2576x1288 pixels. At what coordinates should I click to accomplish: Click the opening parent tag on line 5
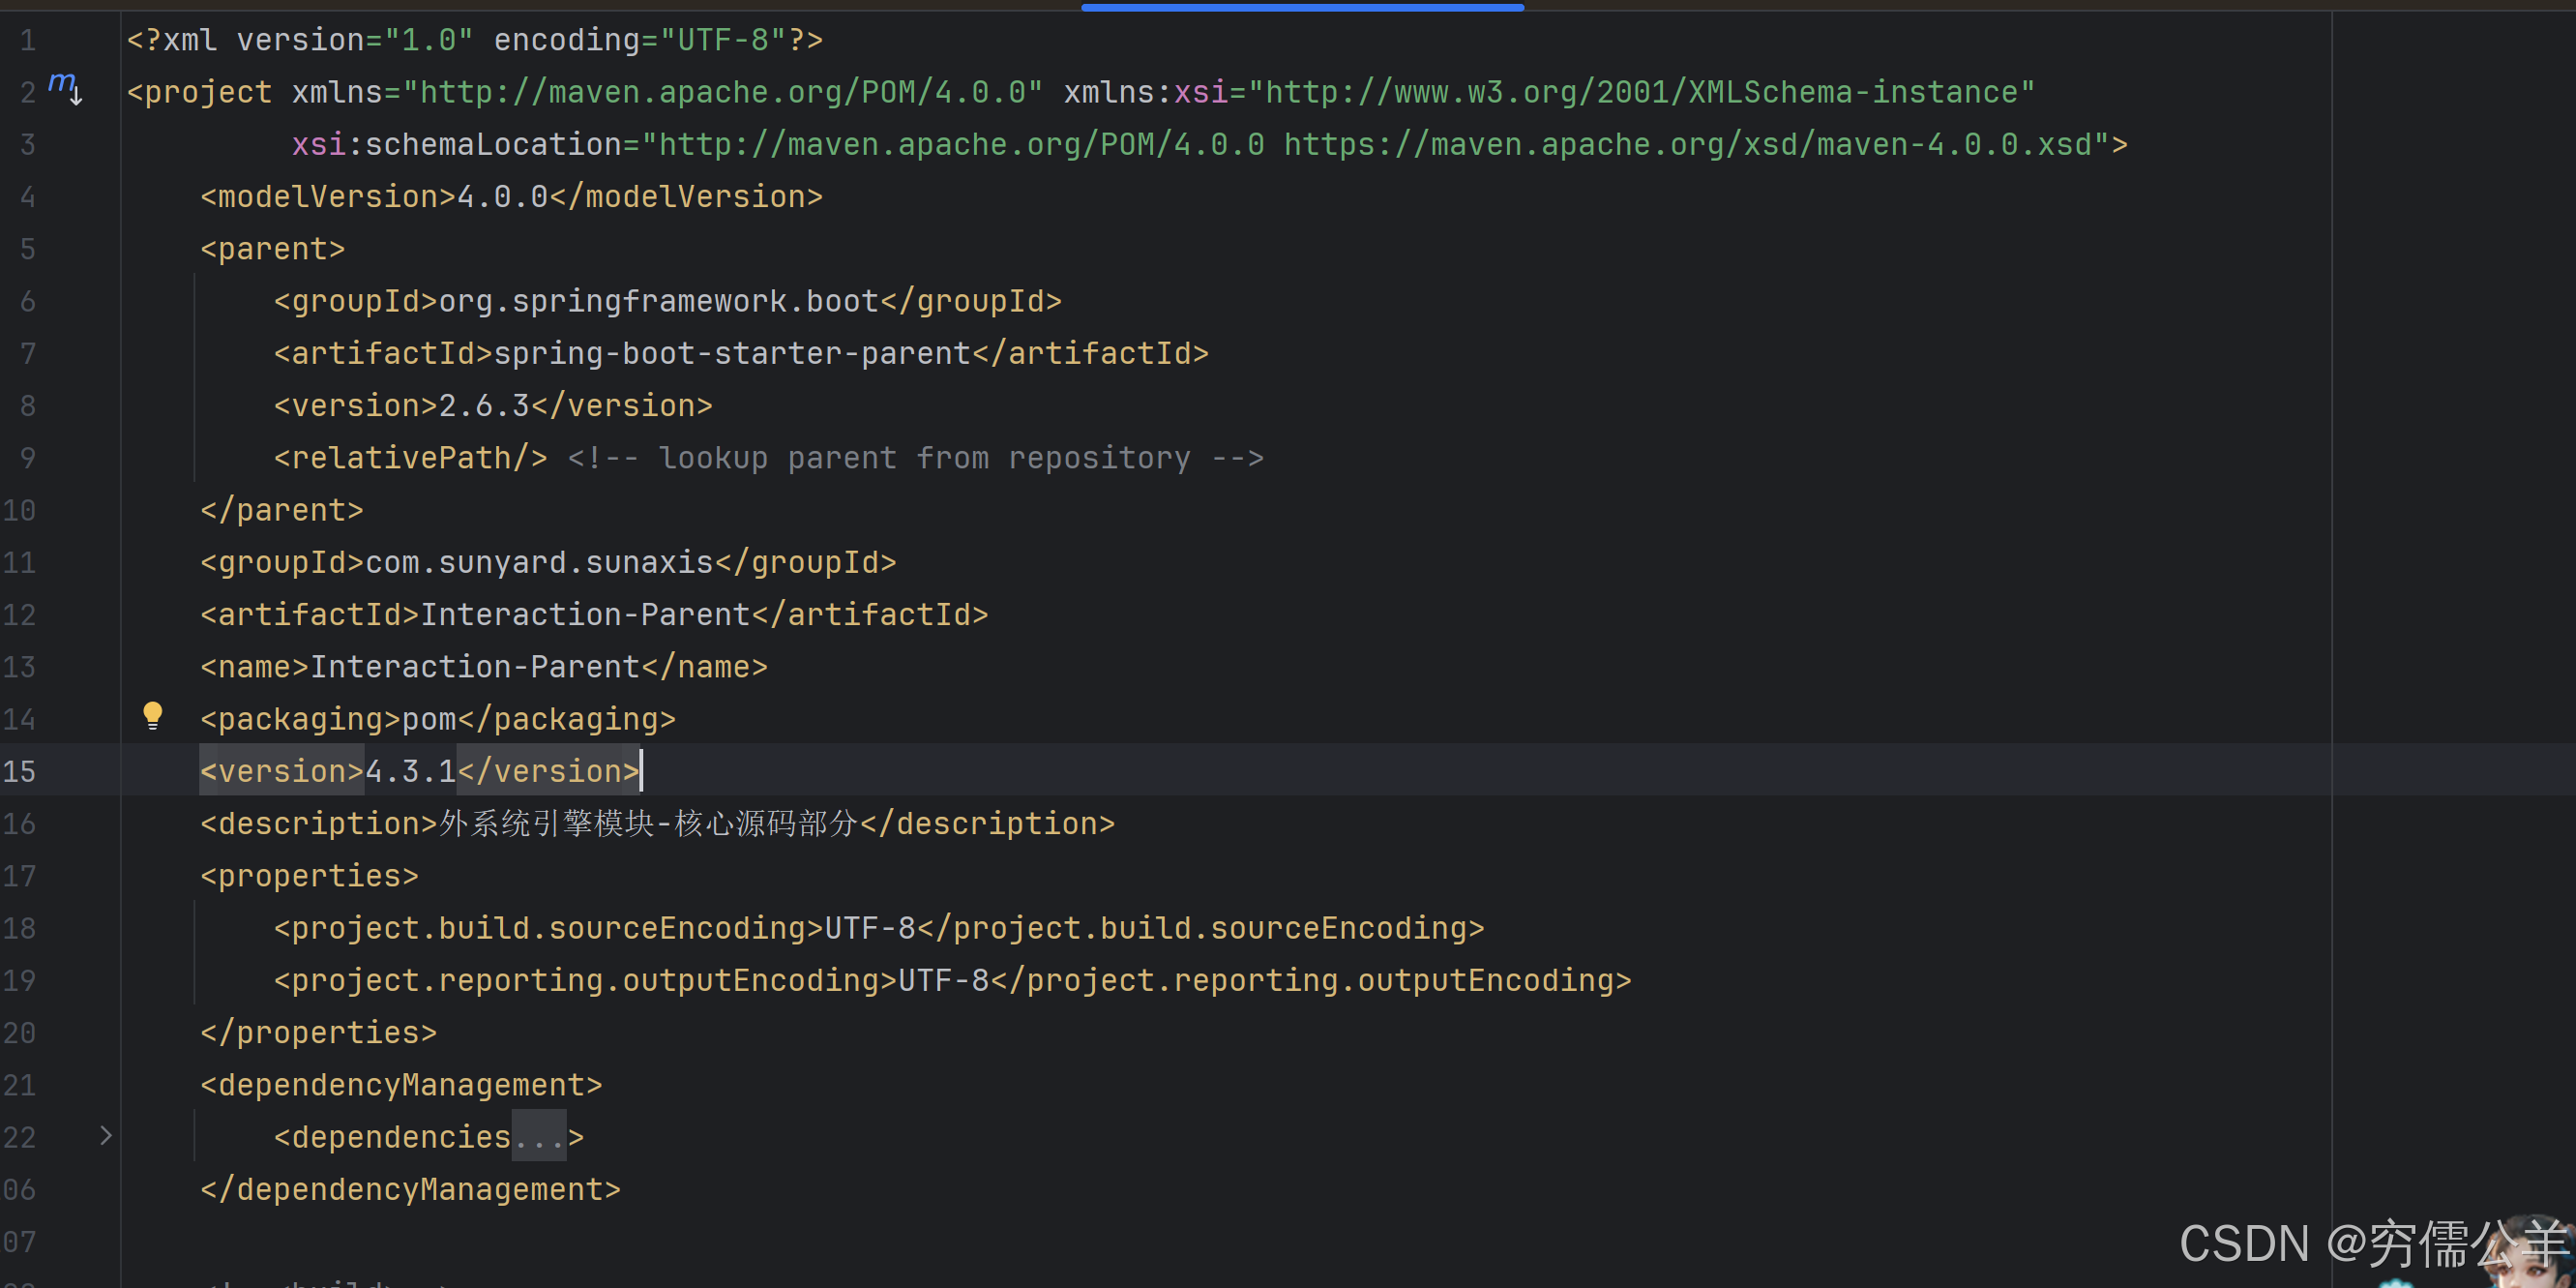click(x=272, y=249)
